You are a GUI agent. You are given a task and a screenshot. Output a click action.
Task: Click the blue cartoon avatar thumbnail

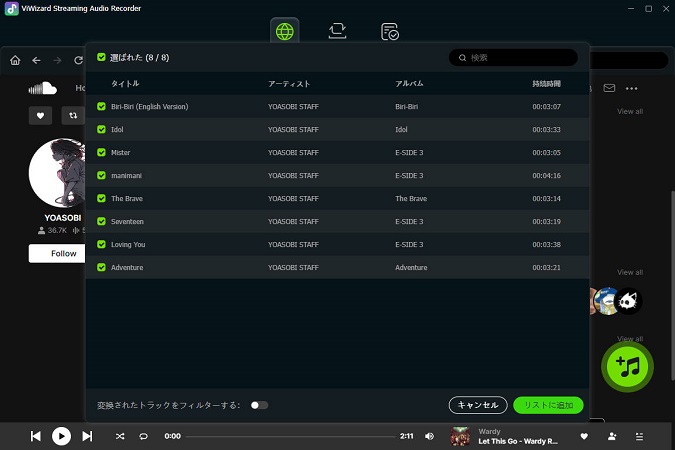pos(606,301)
